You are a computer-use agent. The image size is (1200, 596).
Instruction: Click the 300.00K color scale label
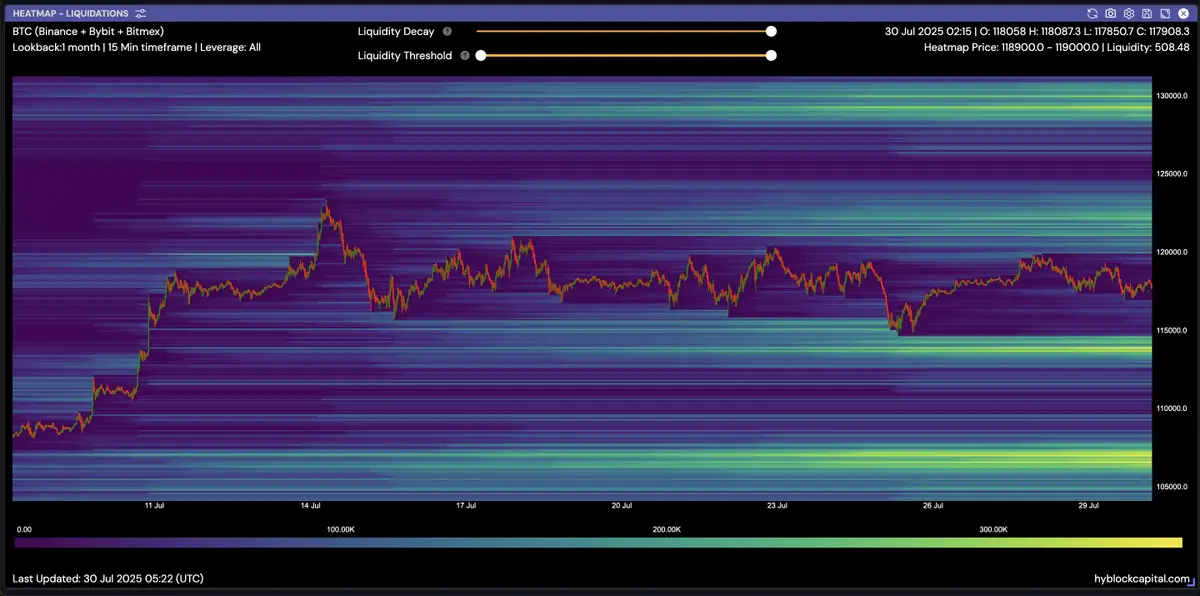[x=993, y=529]
